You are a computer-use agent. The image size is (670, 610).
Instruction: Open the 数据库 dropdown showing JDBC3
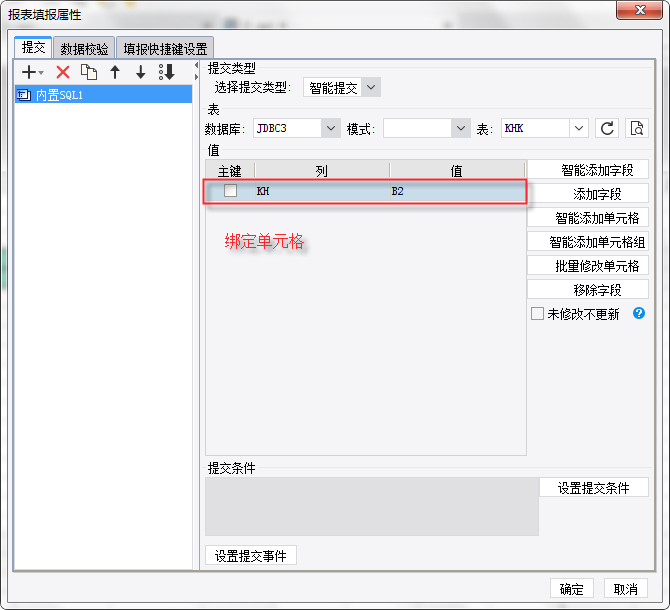point(297,128)
